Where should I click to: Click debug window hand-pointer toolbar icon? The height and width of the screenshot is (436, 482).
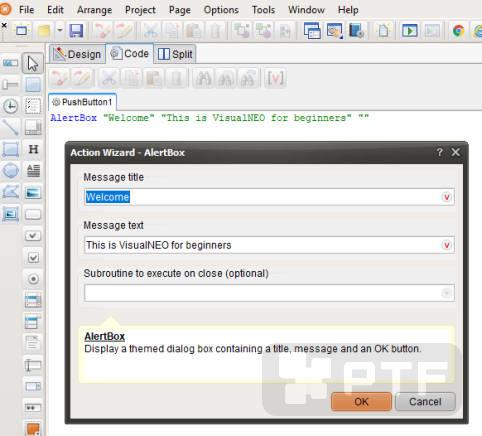click(x=334, y=31)
